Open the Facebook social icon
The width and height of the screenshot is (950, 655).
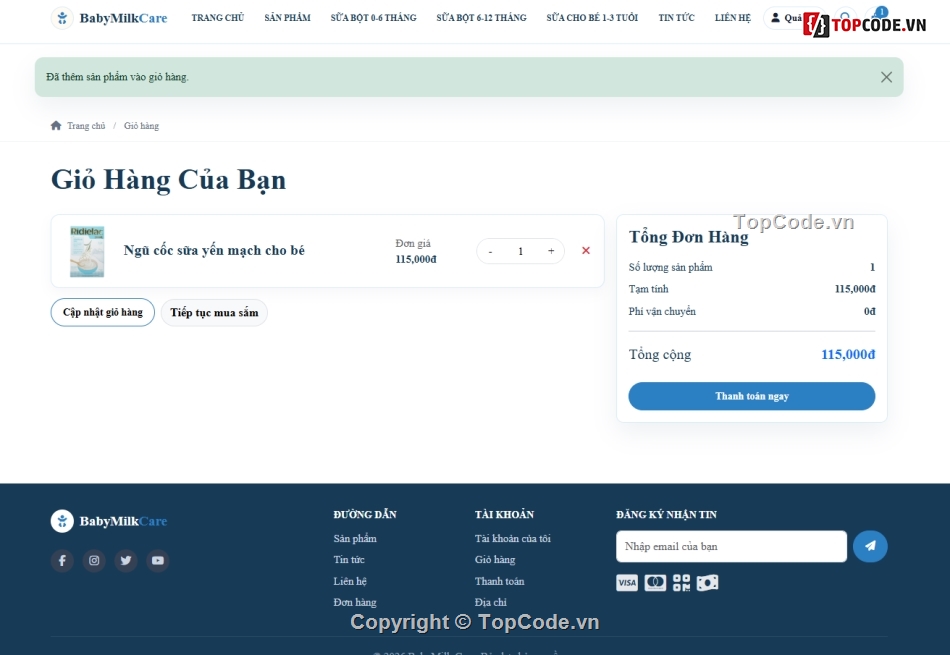(x=62, y=560)
